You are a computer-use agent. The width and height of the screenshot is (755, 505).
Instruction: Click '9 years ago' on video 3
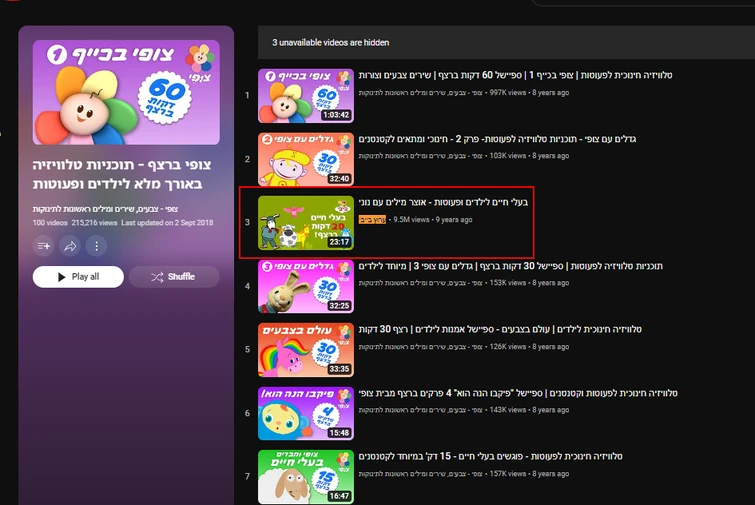coord(454,220)
